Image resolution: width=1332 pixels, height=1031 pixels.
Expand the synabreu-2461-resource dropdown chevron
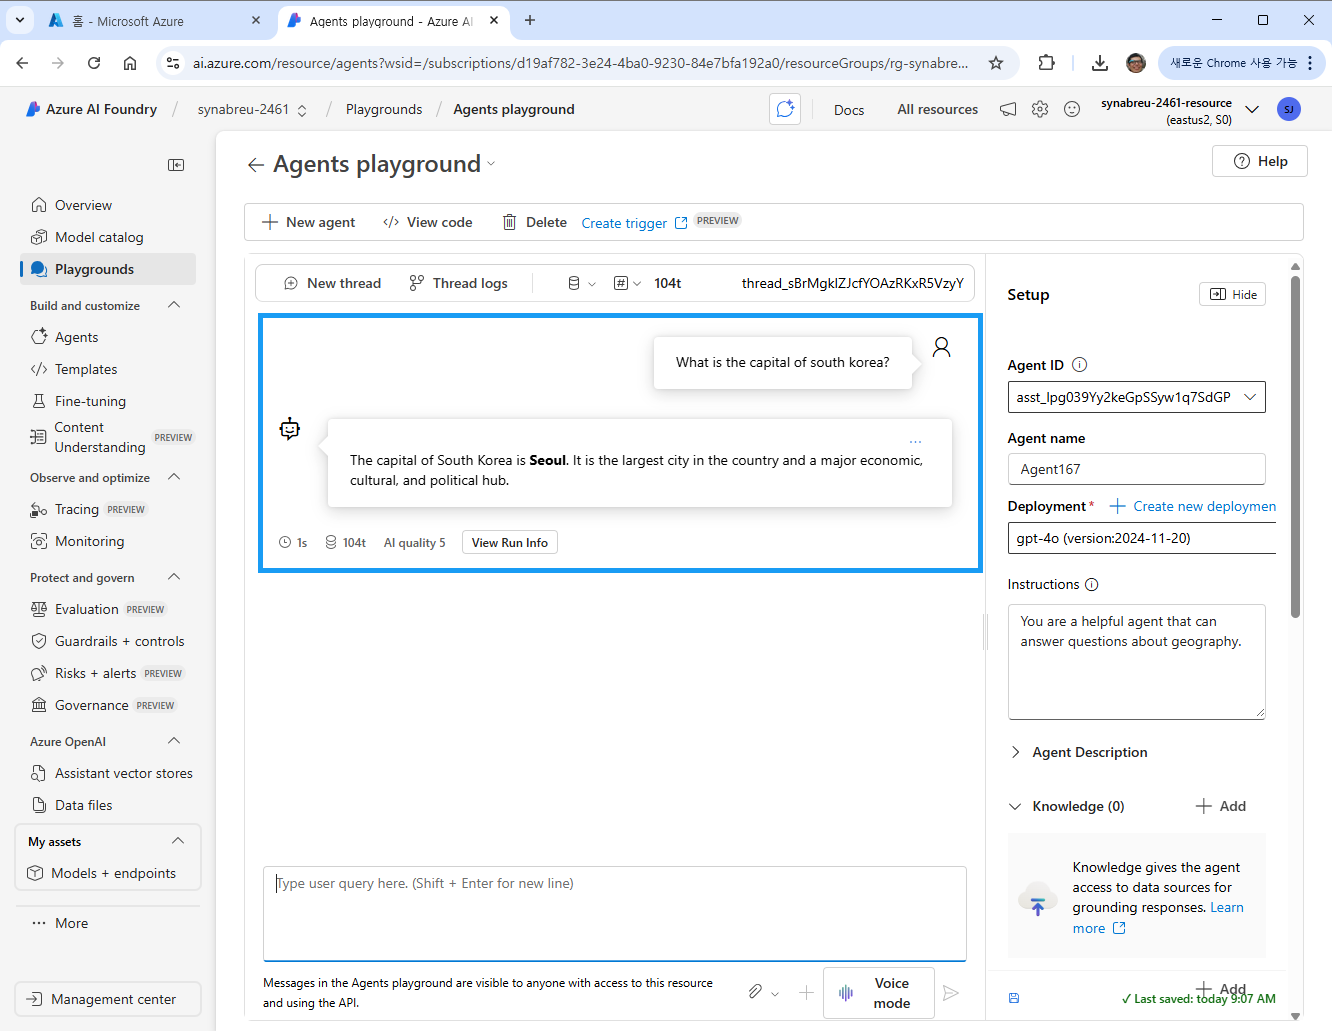[x=1251, y=108]
